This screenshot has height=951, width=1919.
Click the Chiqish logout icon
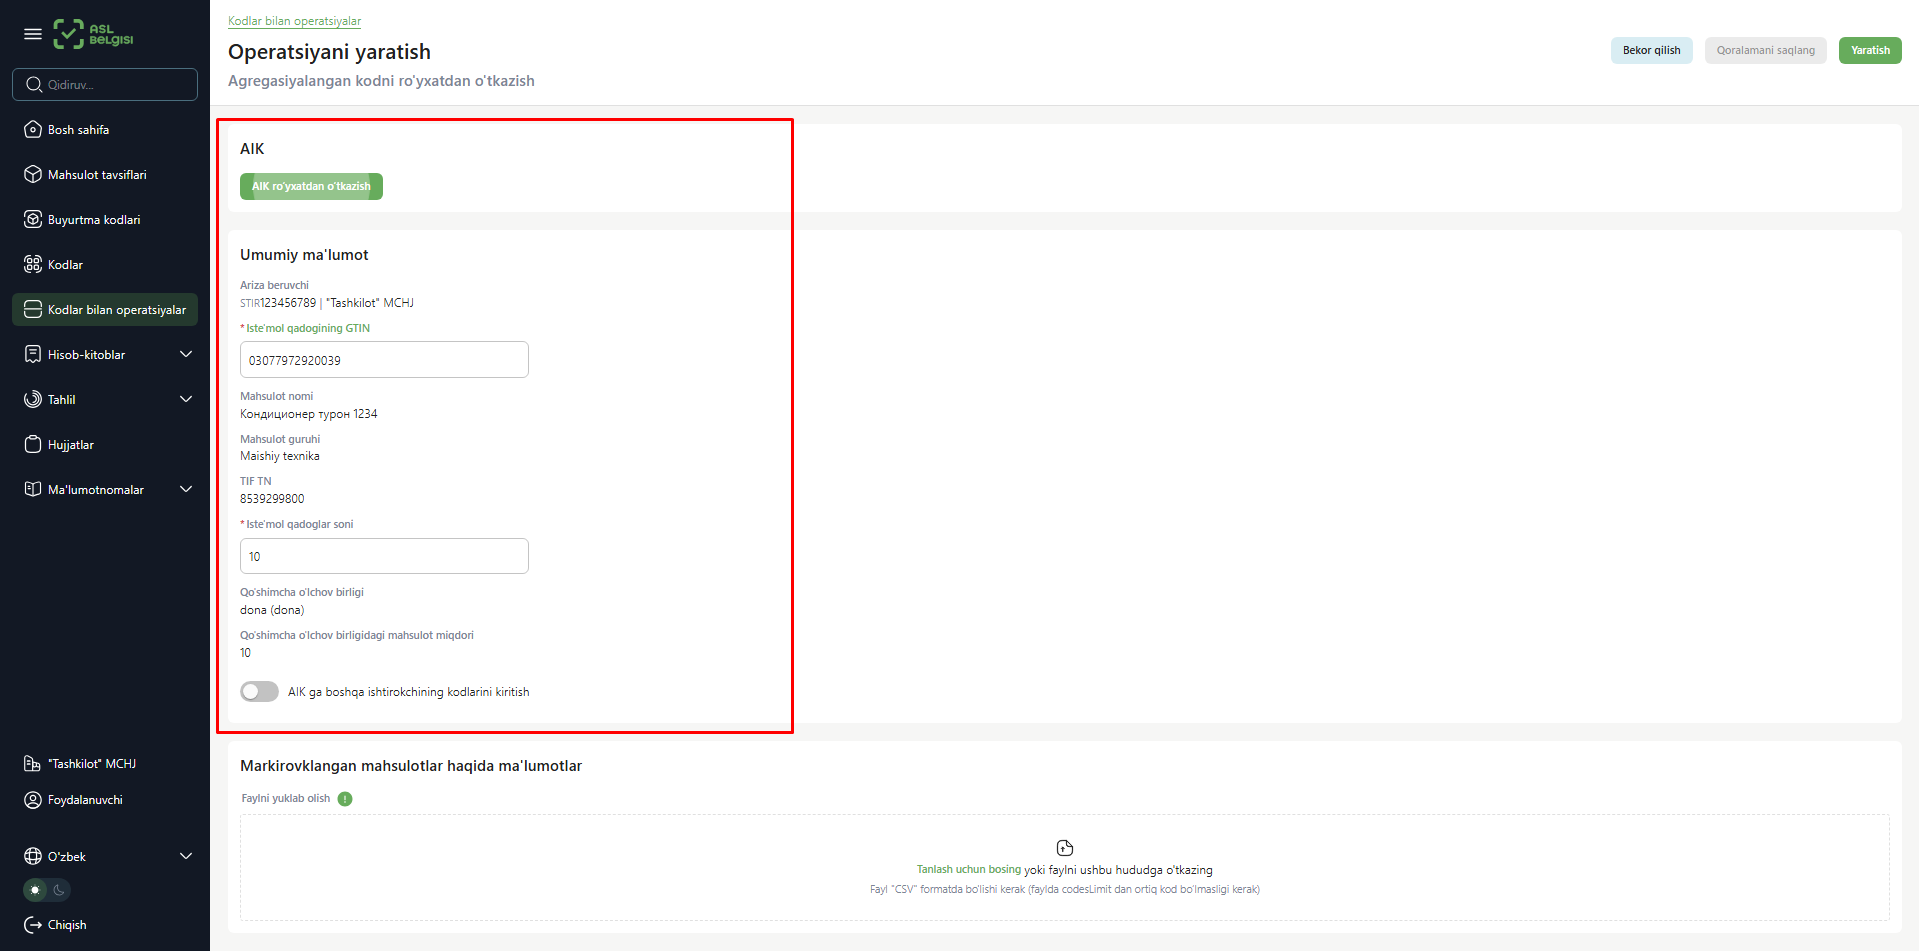[33, 925]
